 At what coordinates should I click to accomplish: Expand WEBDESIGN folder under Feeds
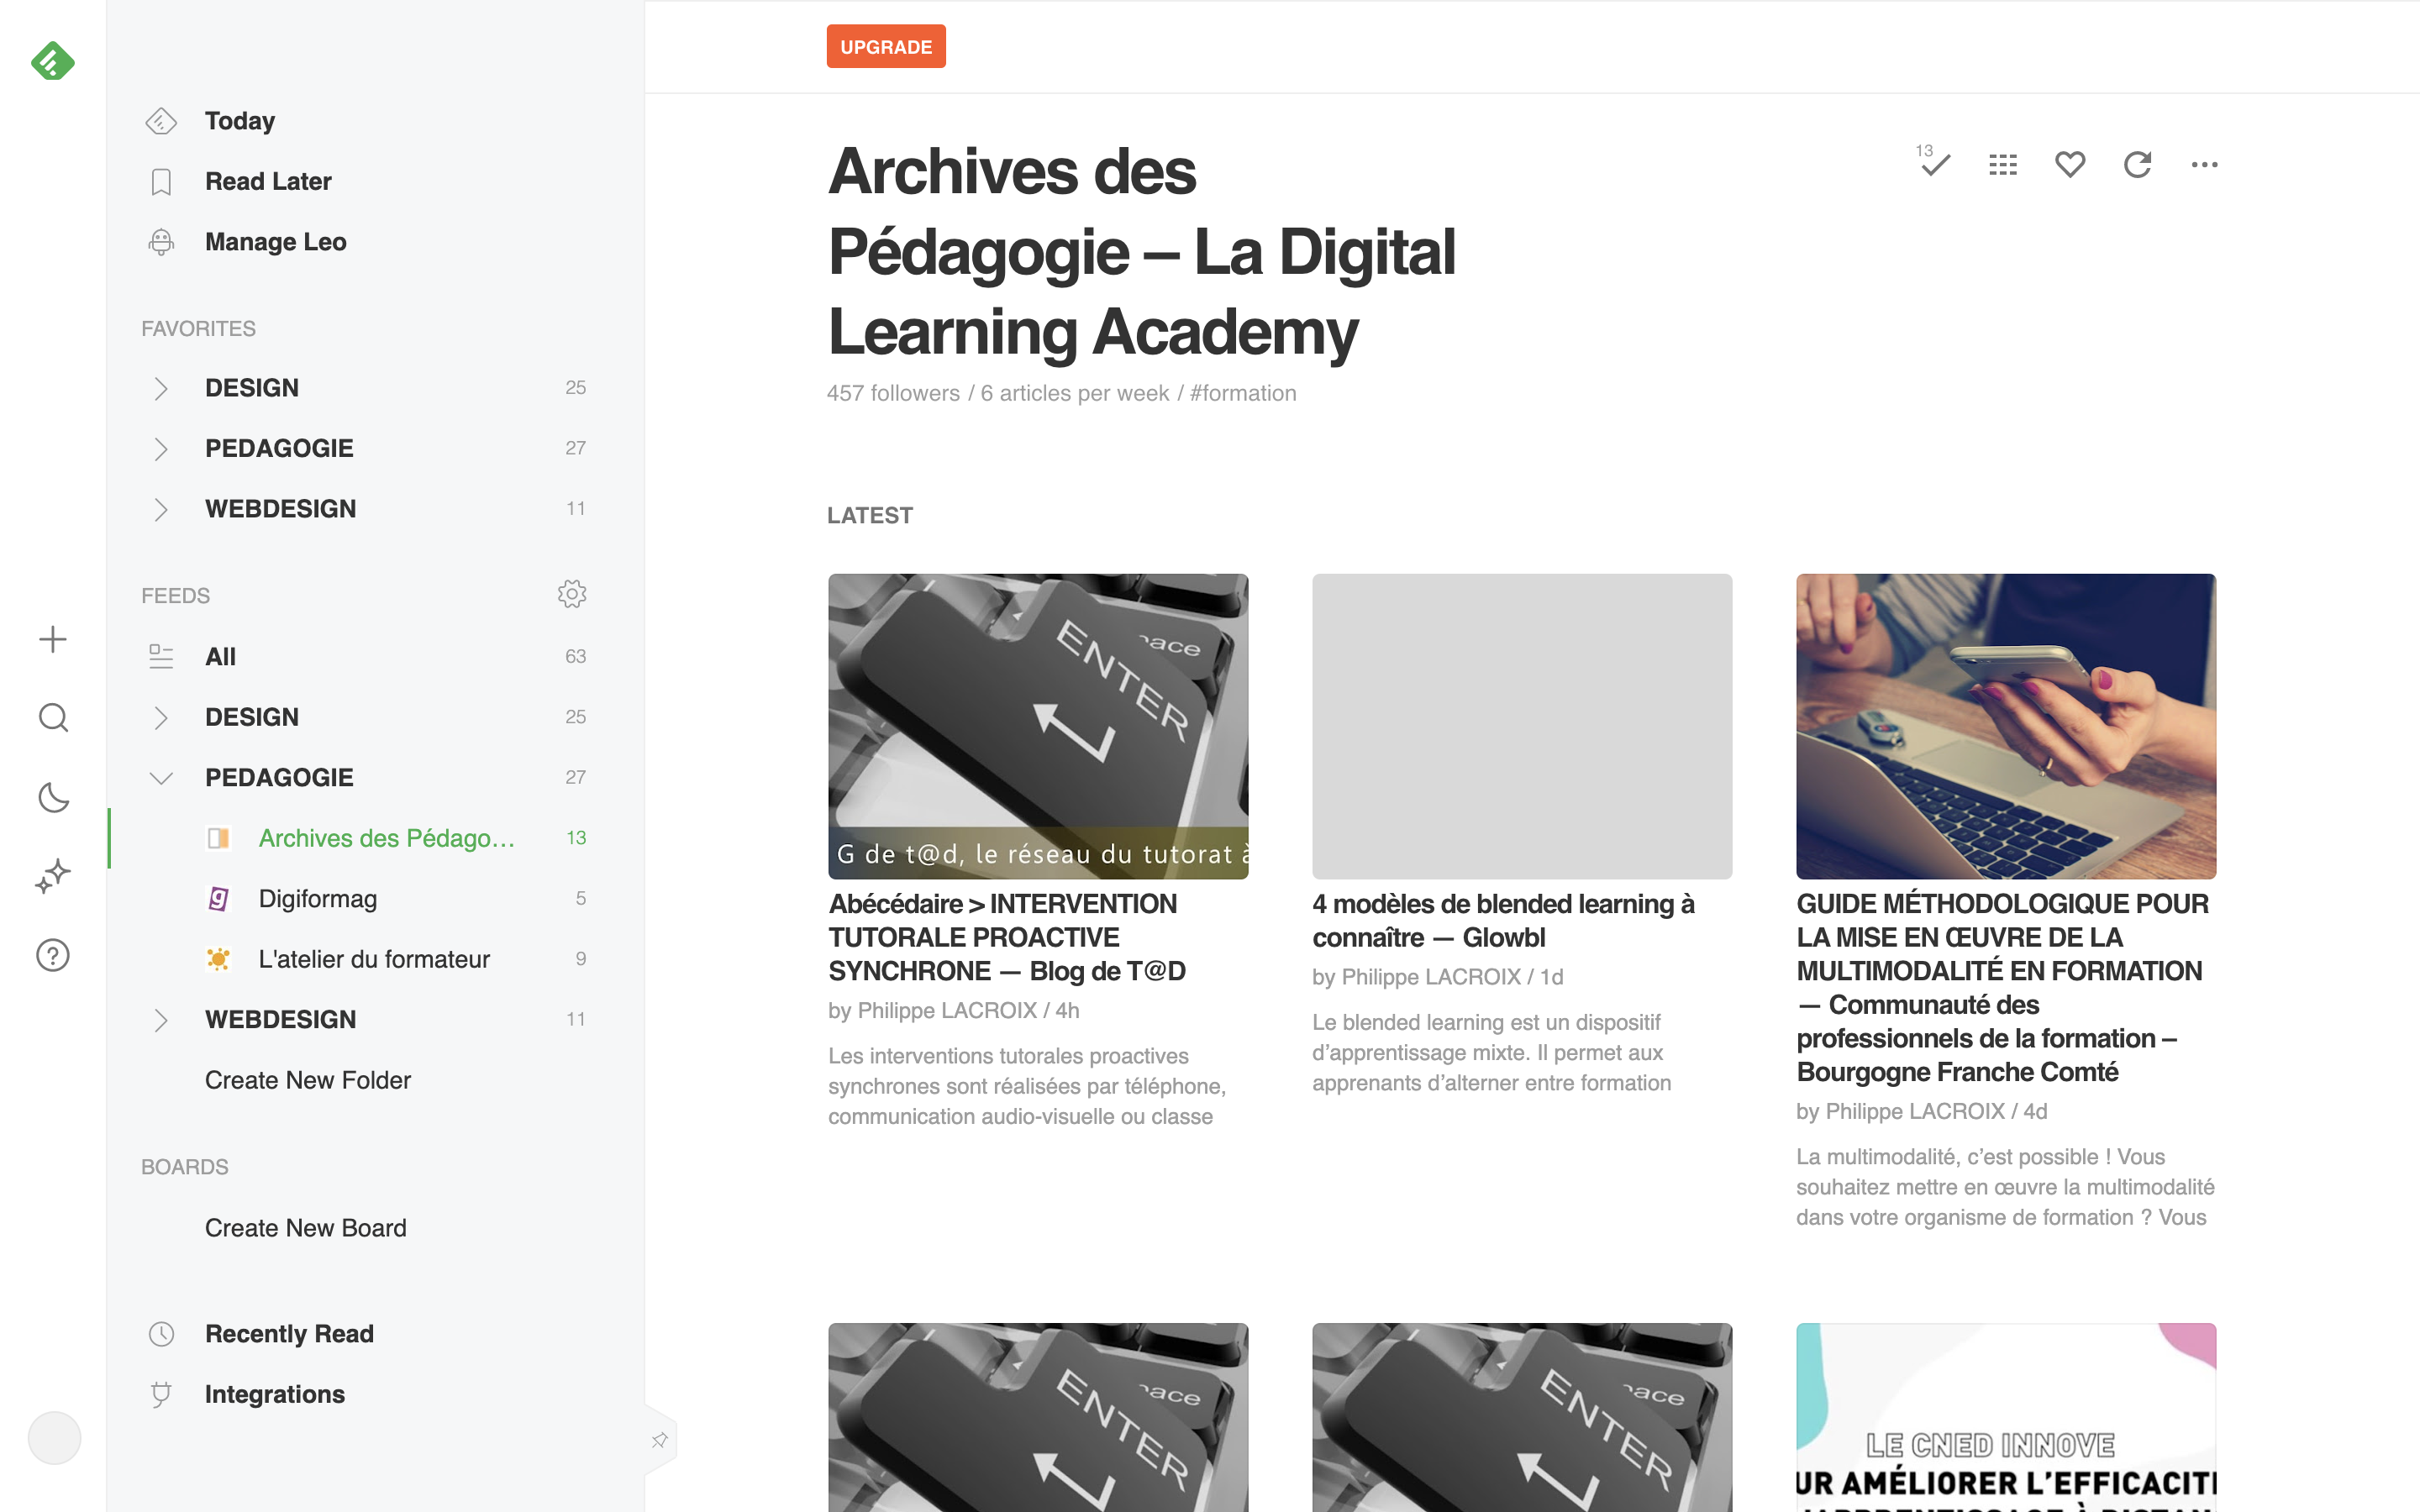click(x=160, y=1020)
